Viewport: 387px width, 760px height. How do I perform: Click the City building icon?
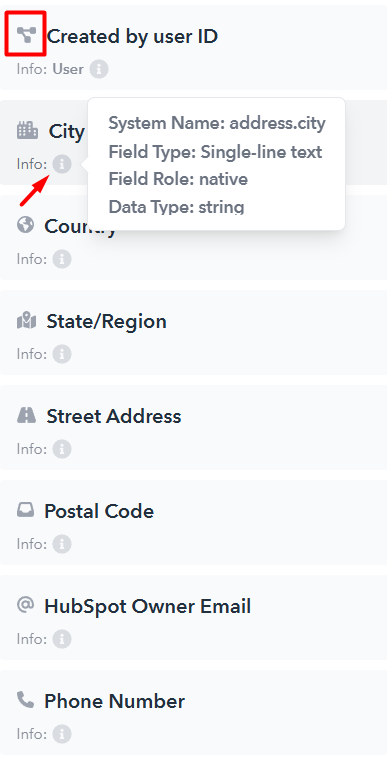click(x=27, y=130)
